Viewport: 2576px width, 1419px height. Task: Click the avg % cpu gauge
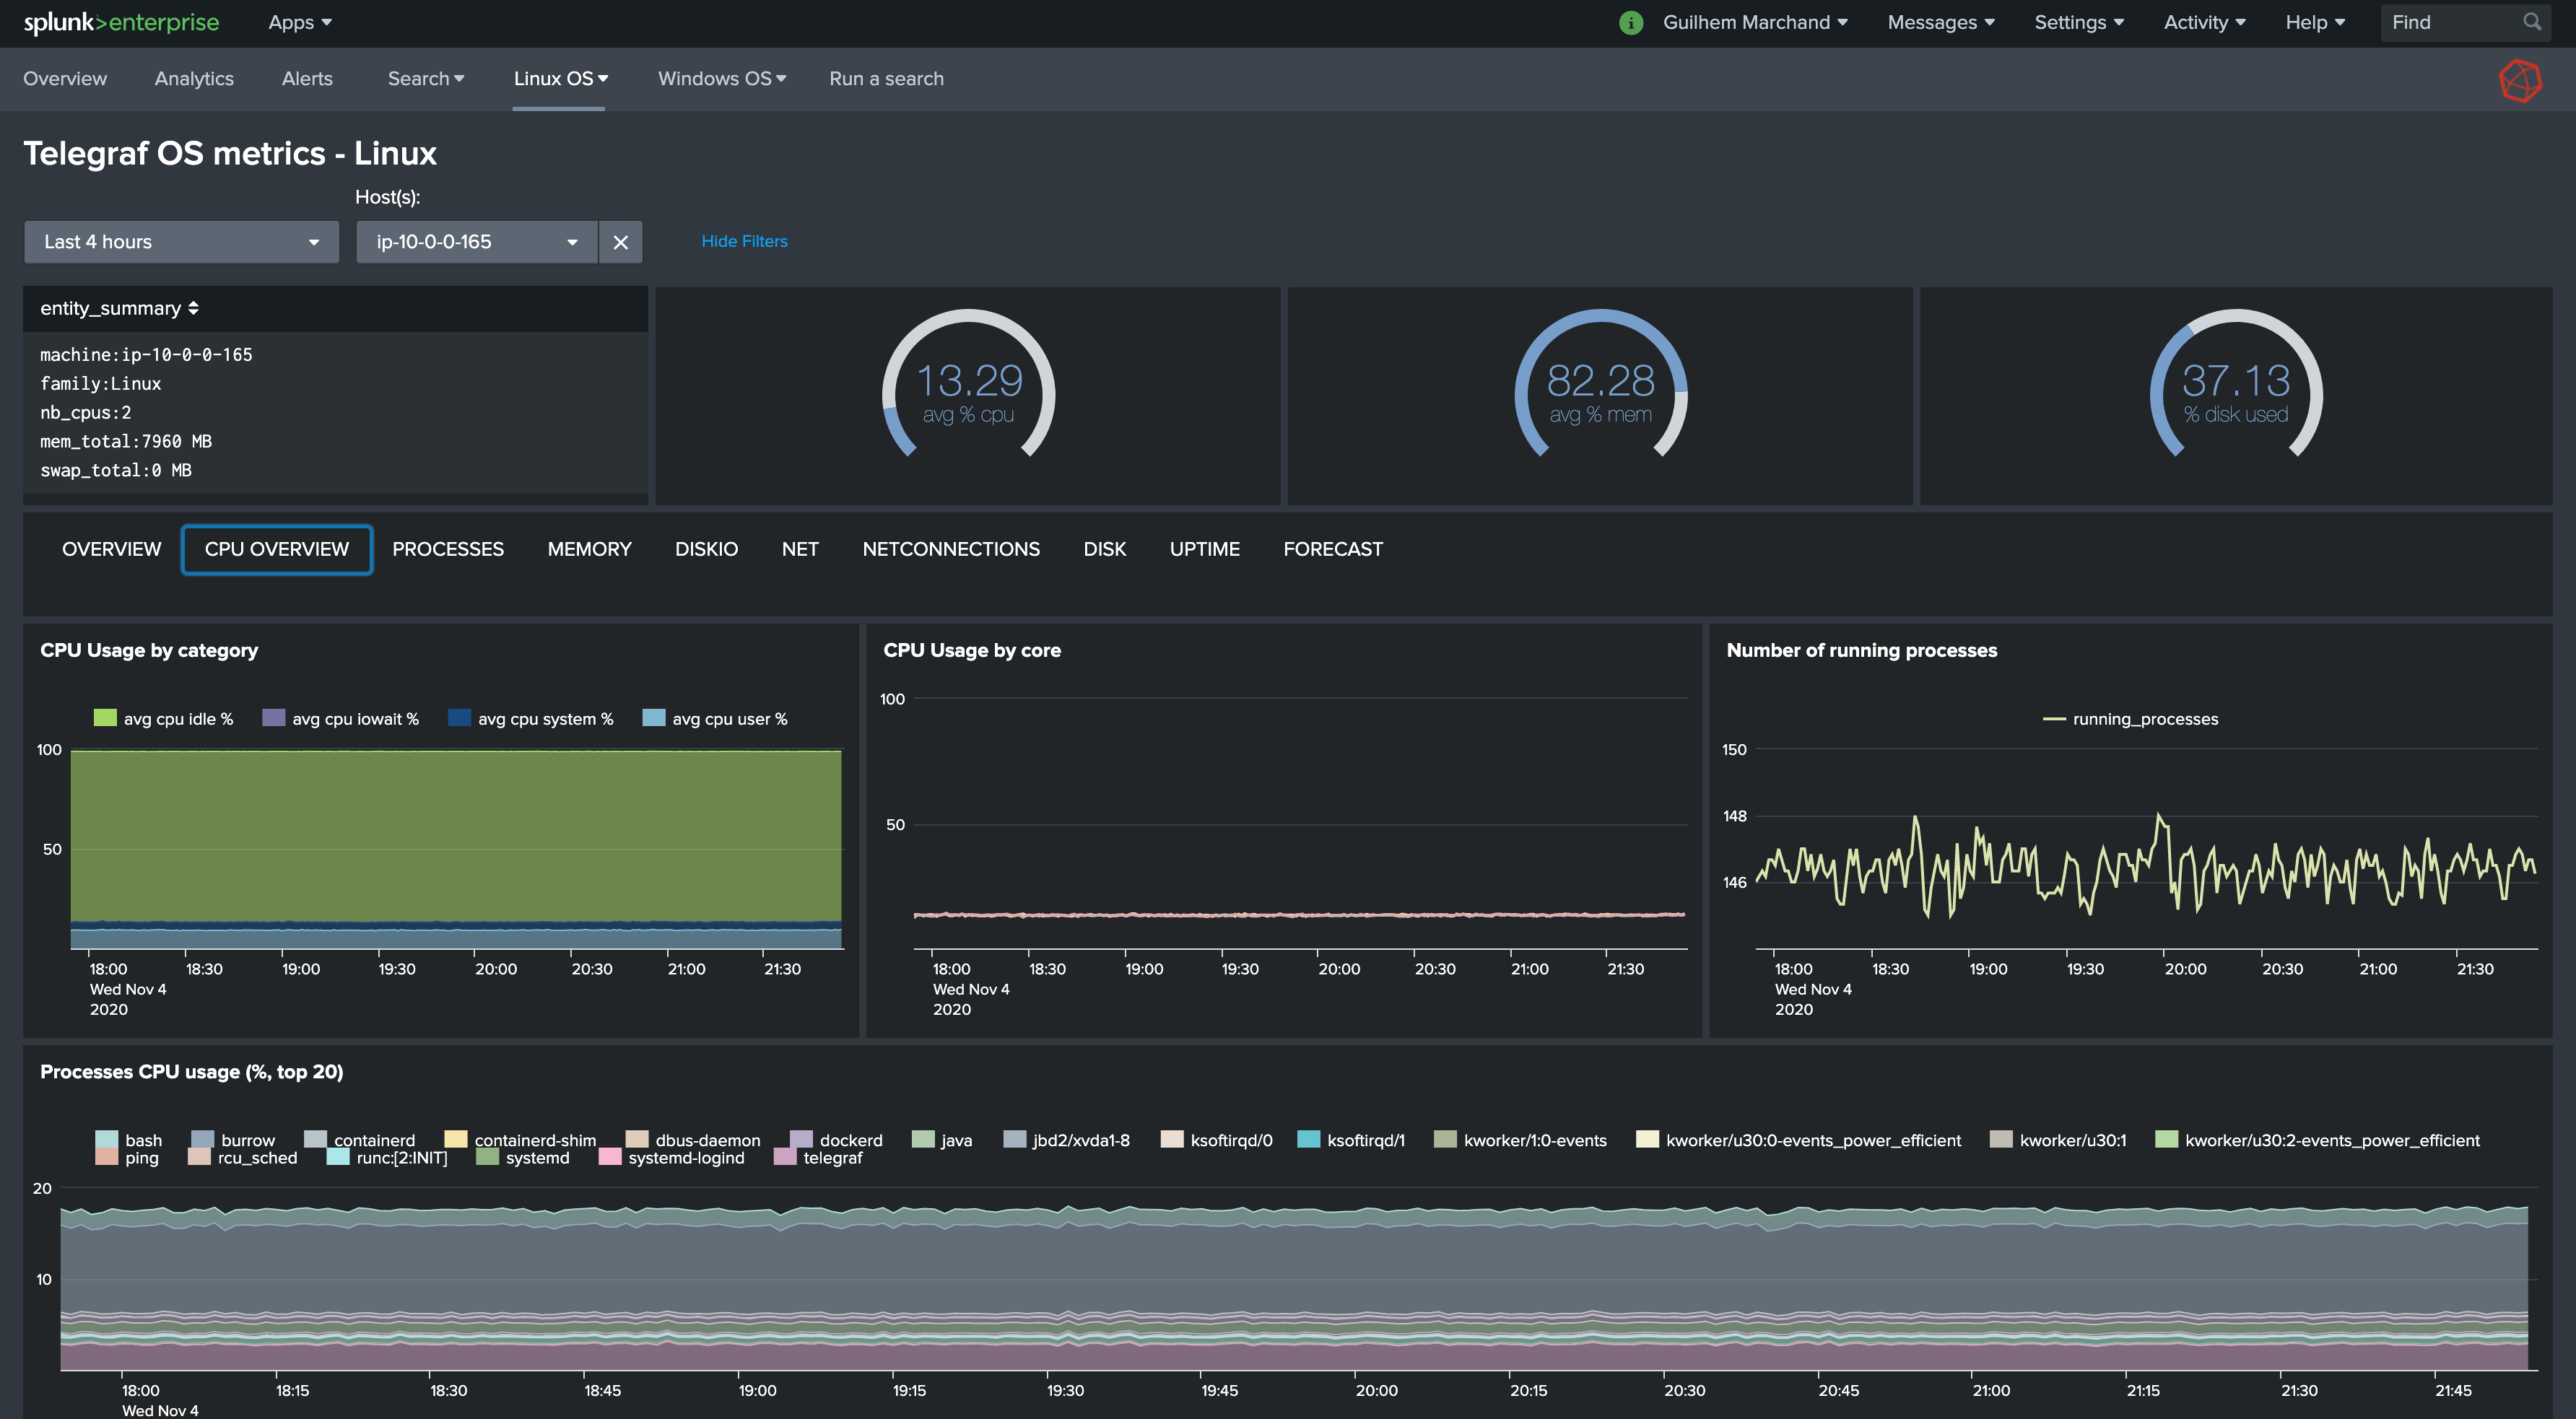point(968,390)
